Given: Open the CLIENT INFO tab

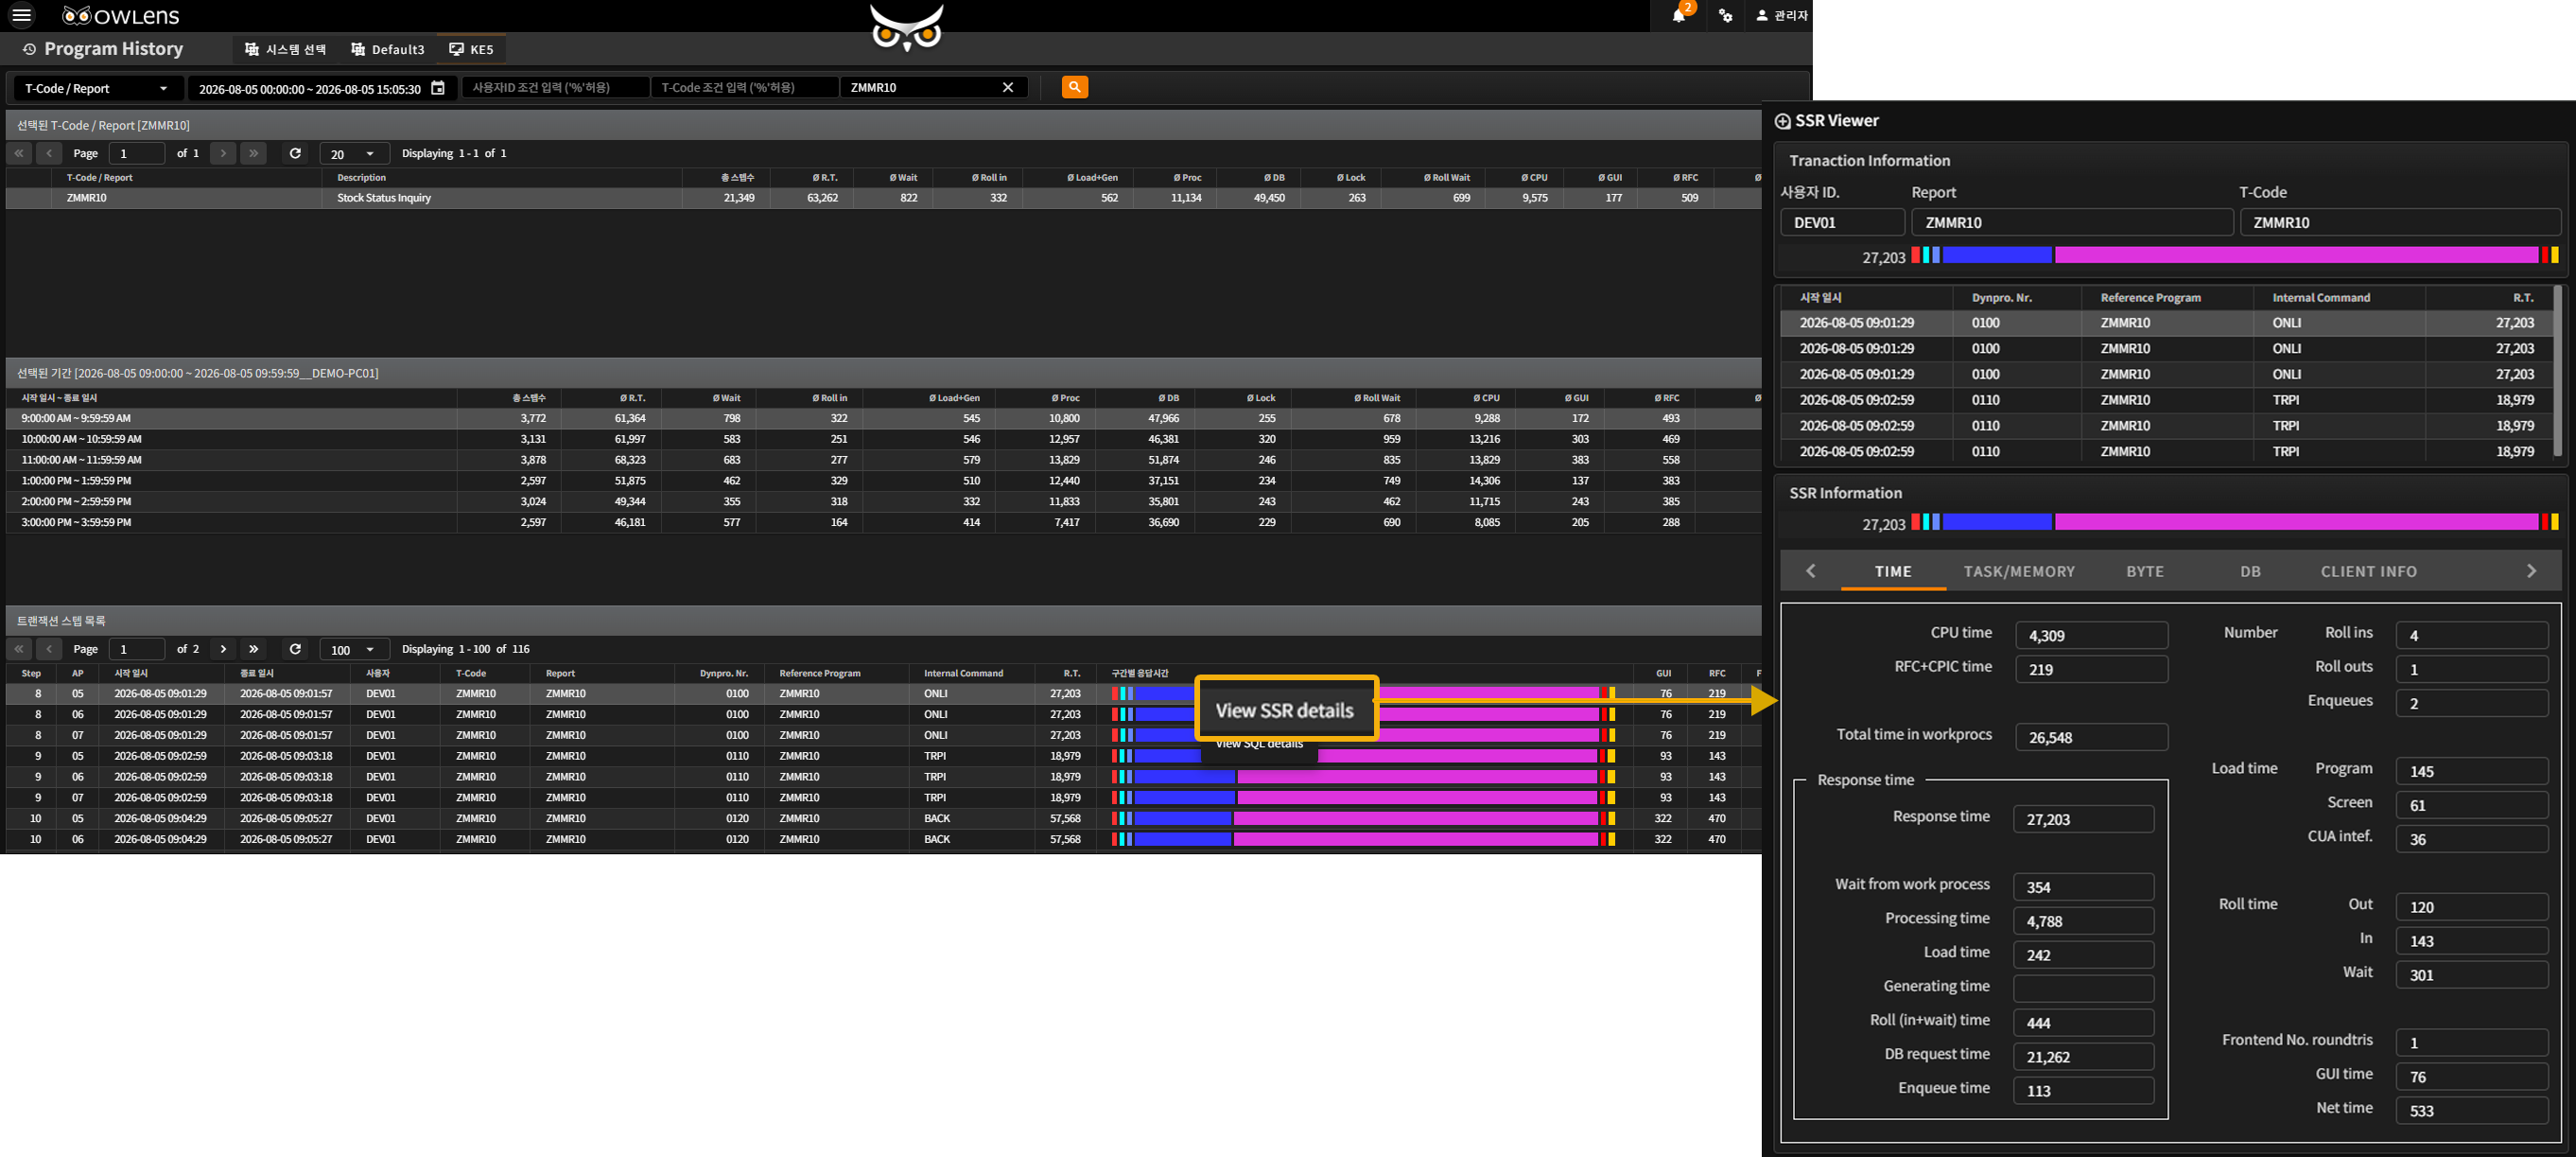Looking at the screenshot, I should click(2369, 571).
